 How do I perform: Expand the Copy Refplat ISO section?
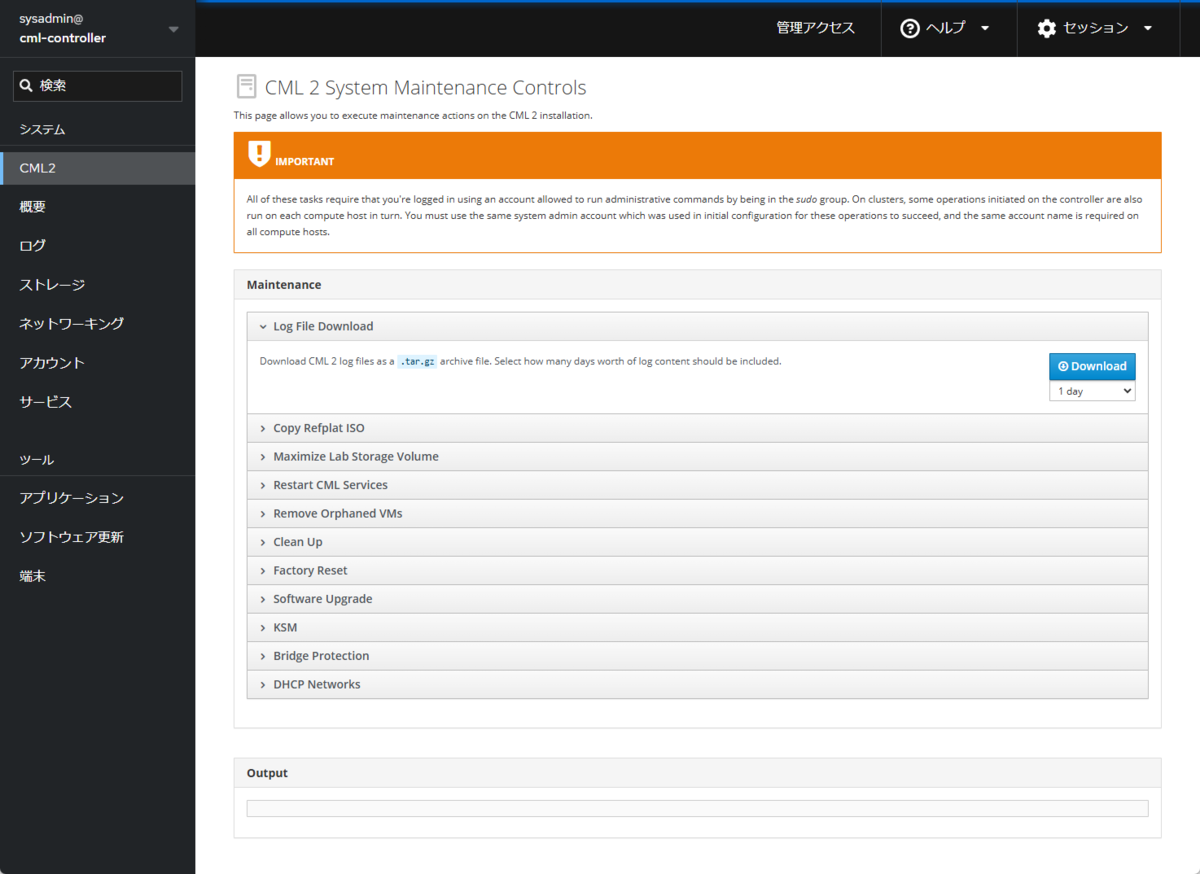[697, 428]
